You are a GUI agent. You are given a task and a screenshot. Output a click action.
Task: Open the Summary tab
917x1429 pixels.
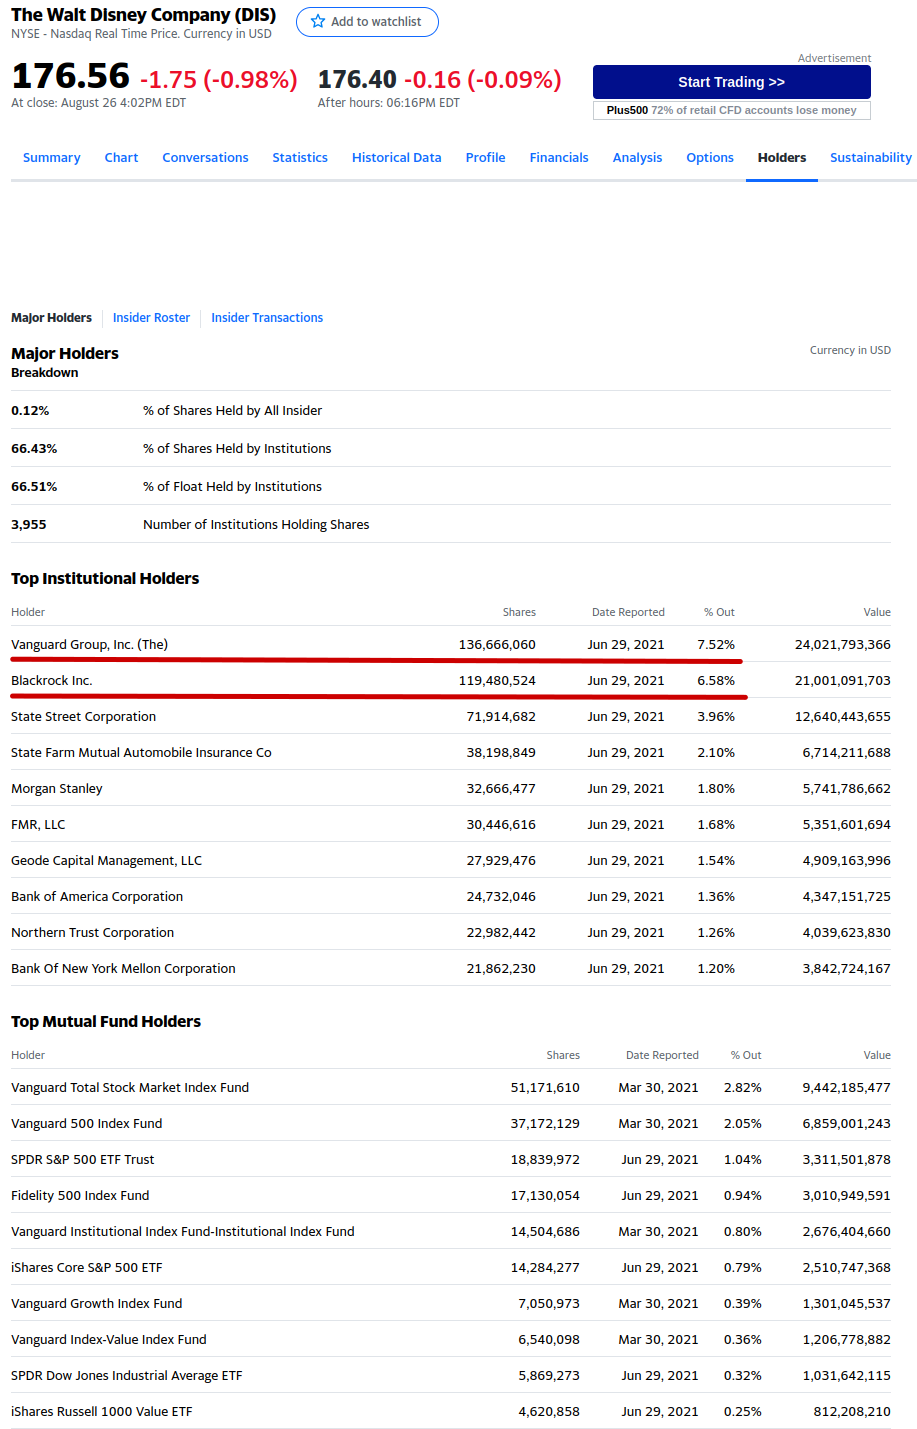tap(52, 158)
